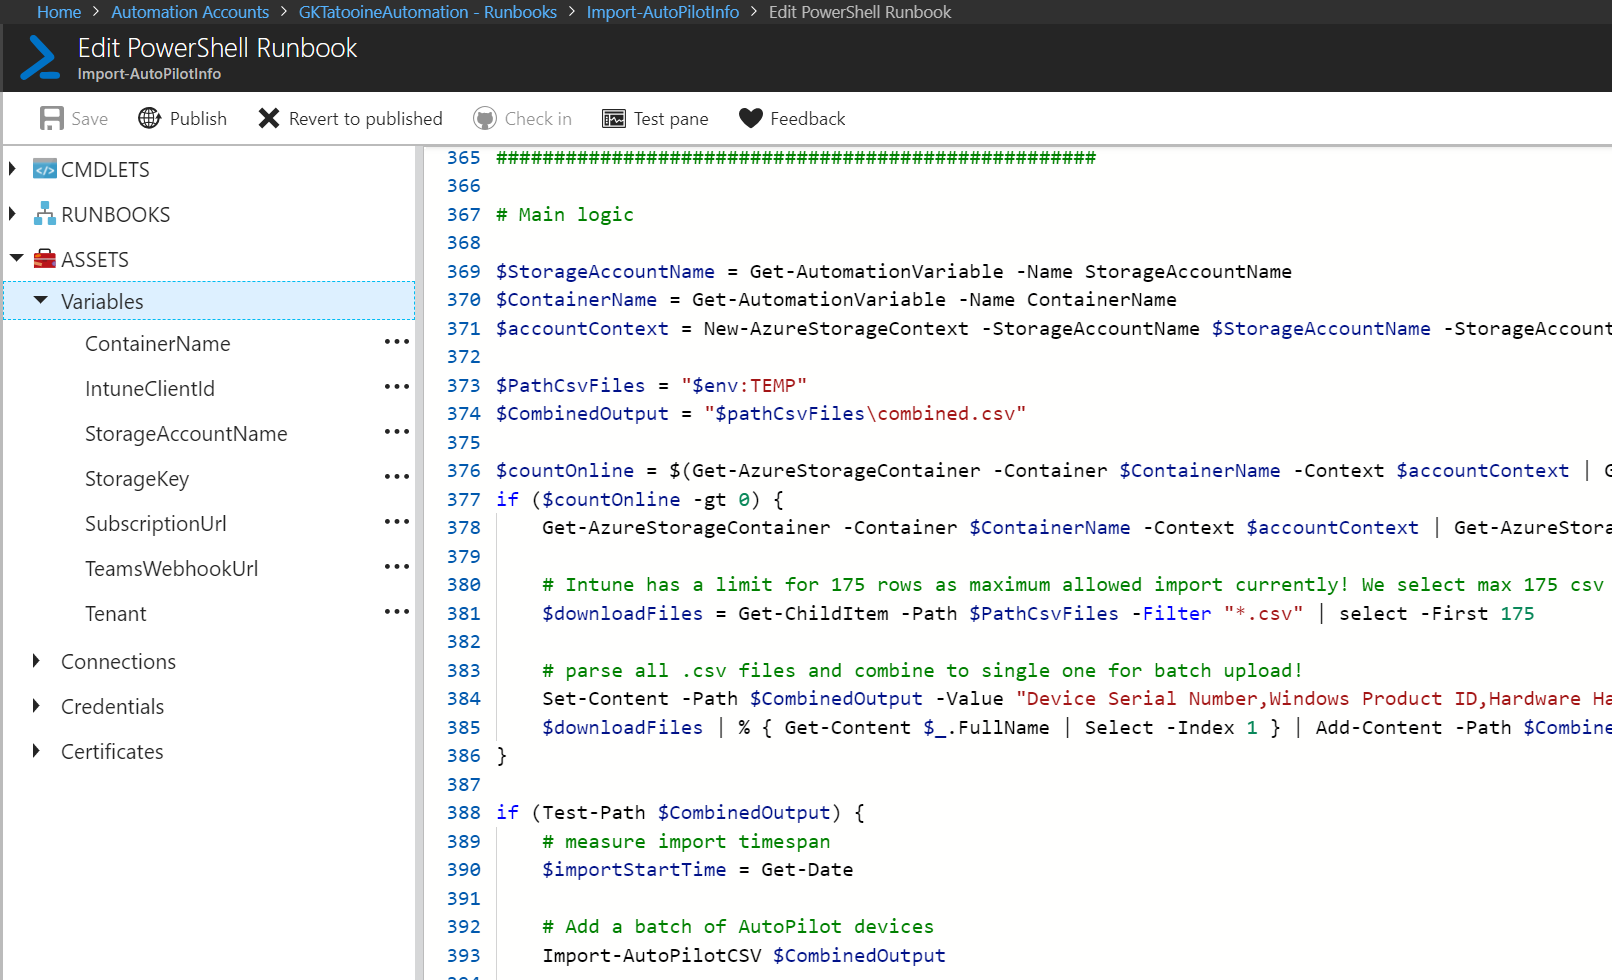Viewport: 1612px width, 980px height.
Task: Expand the Connections section
Action: click(37, 661)
